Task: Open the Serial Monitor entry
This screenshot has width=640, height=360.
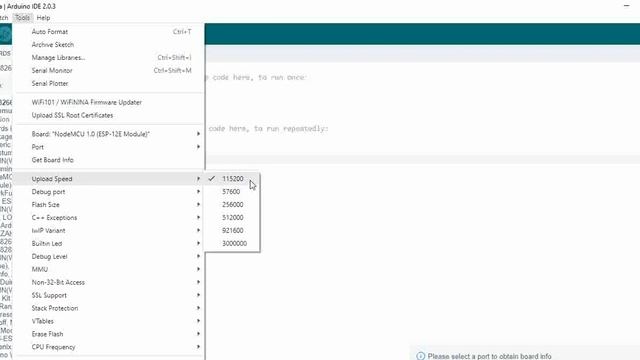Action: click(108, 71)
